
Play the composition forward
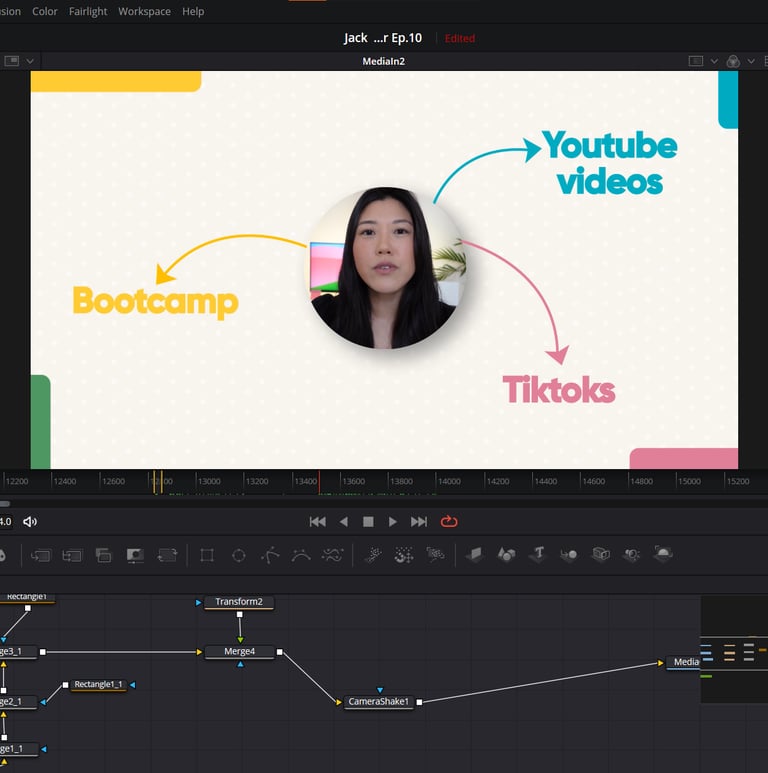click(392, 522)
